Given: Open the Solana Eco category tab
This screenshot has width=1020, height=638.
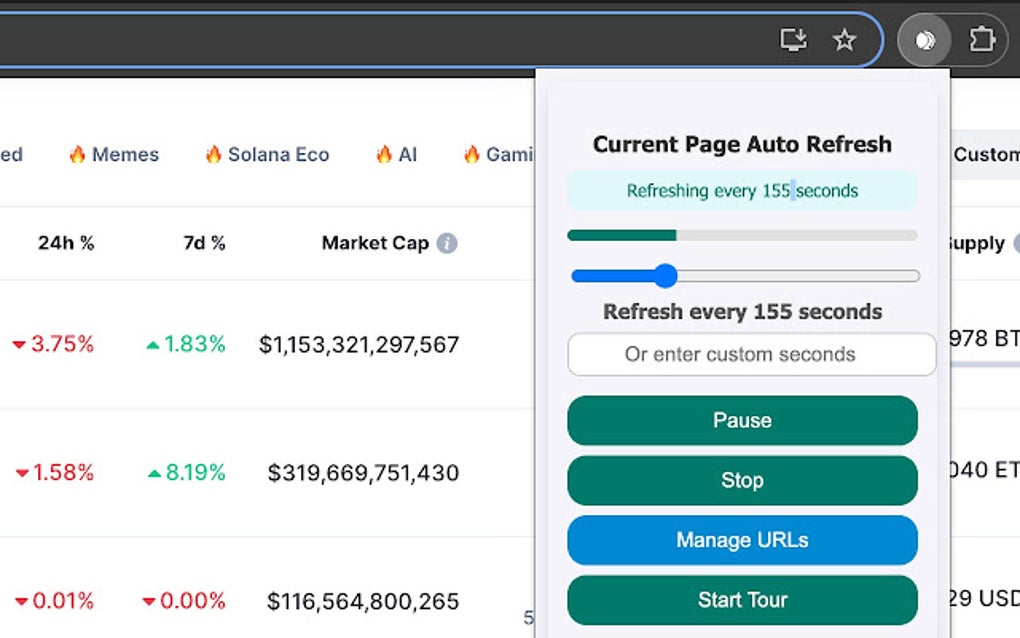Looking at the screenshot, I should point(277,154).
